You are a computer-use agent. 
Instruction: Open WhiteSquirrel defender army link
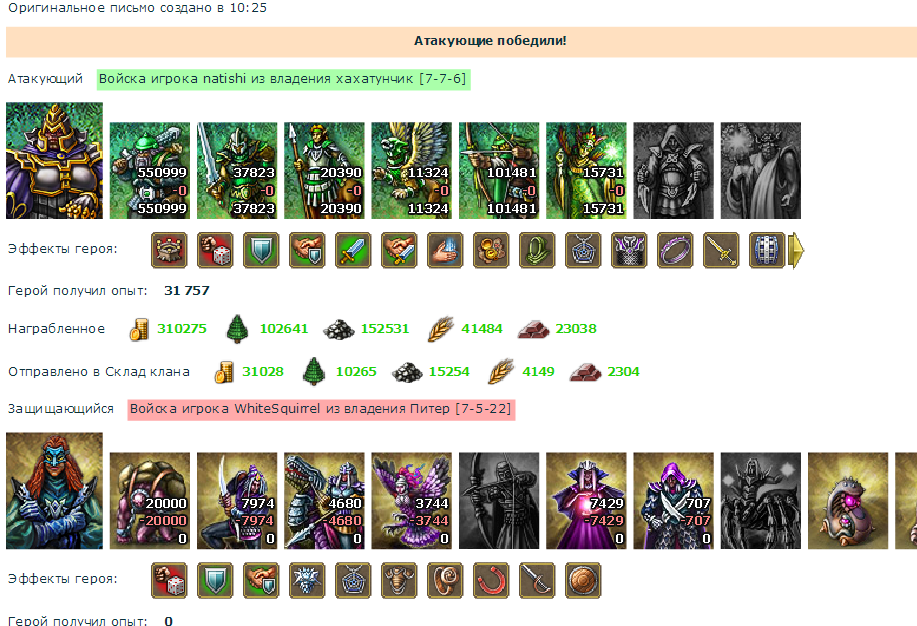(x=321, y=409)
